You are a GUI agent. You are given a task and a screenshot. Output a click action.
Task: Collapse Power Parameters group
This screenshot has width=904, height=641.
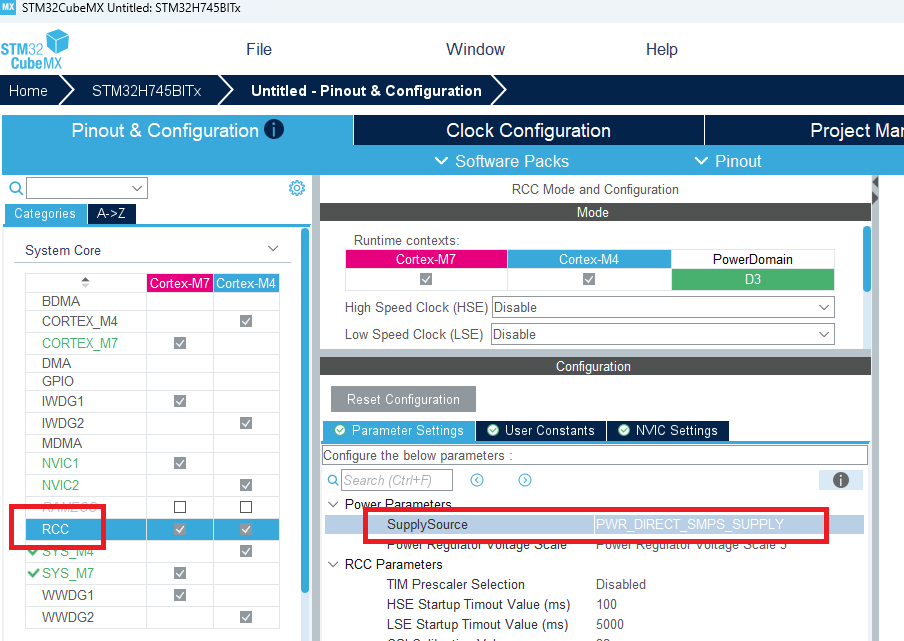pyautogui.click(x=333, y=504)
